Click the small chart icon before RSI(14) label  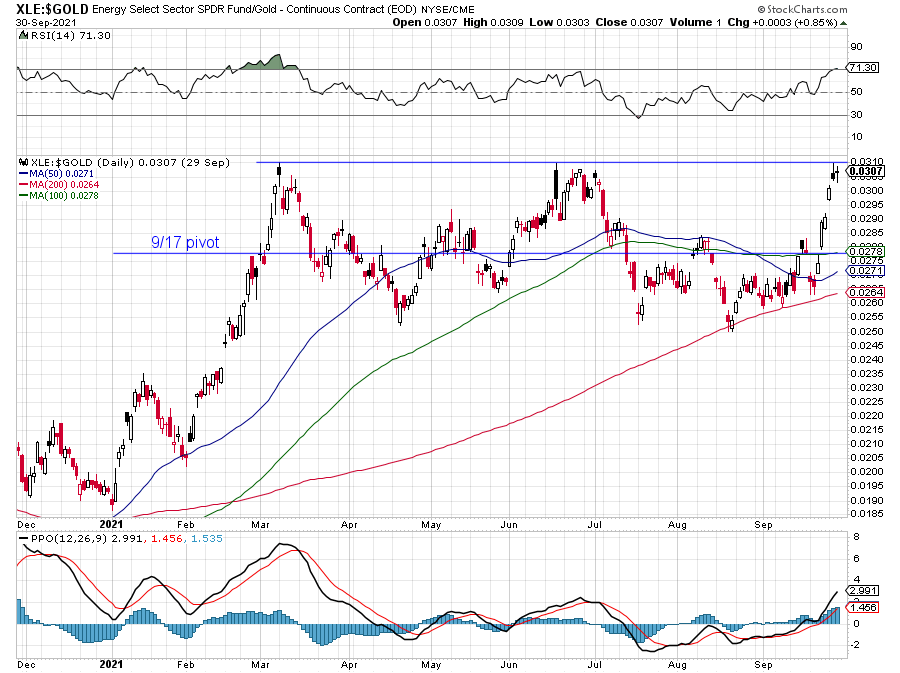(x=23, y=36)
